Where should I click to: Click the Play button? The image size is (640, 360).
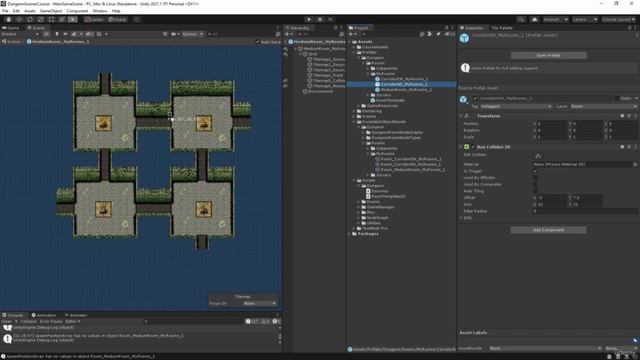pos(309,19)
